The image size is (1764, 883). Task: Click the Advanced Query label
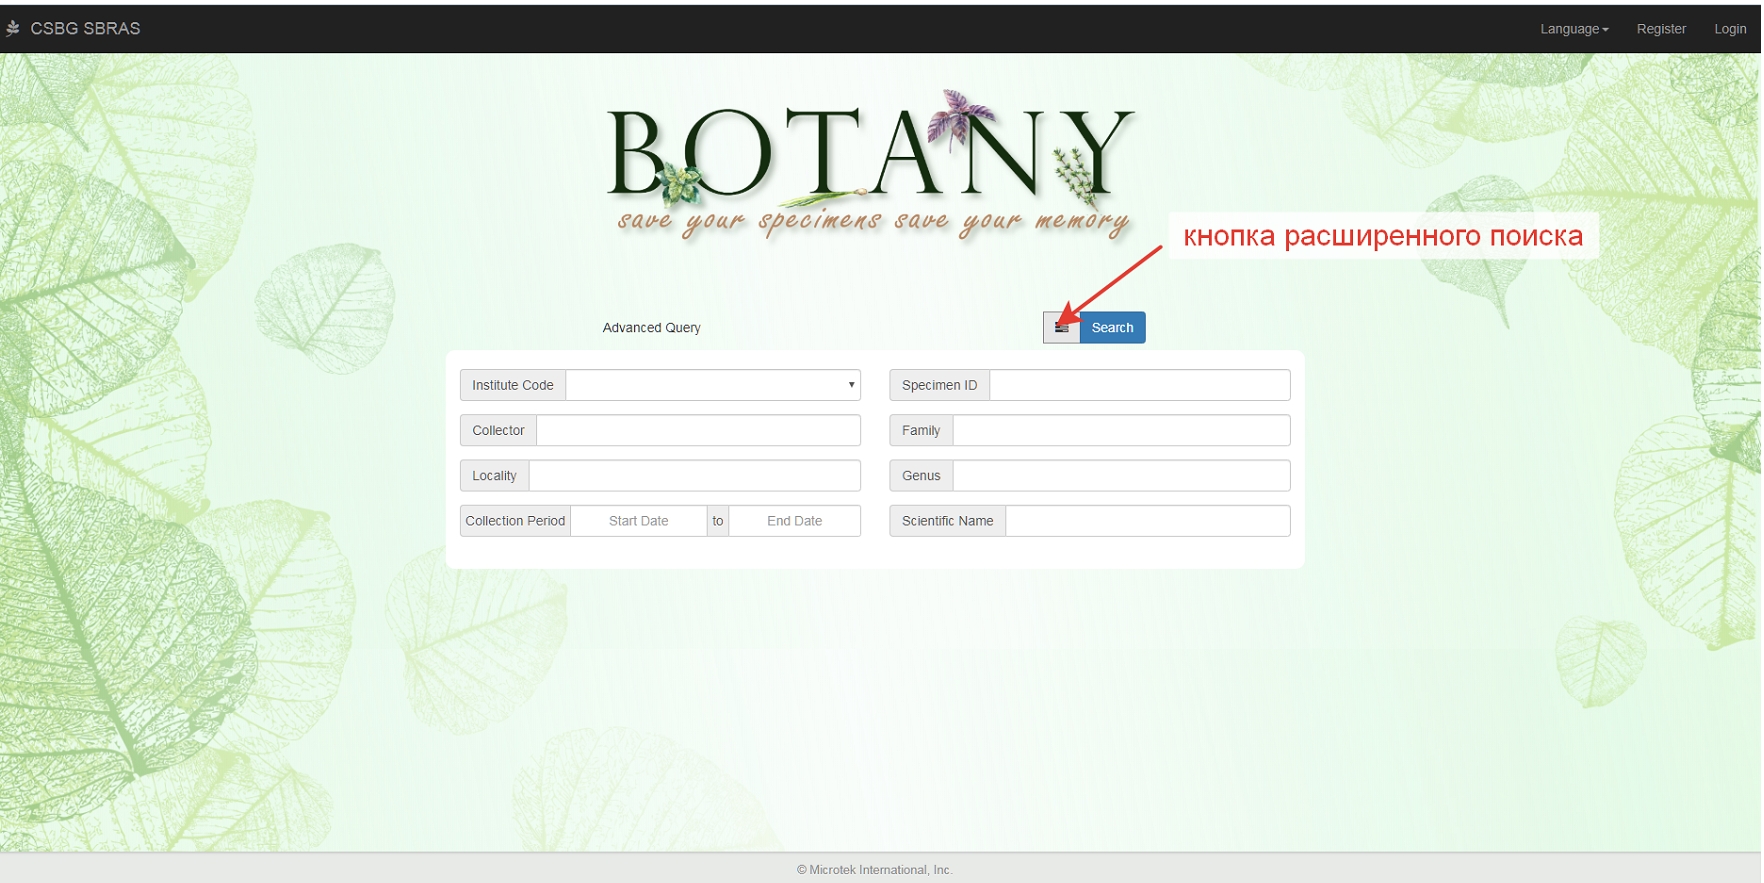[651, 328]
